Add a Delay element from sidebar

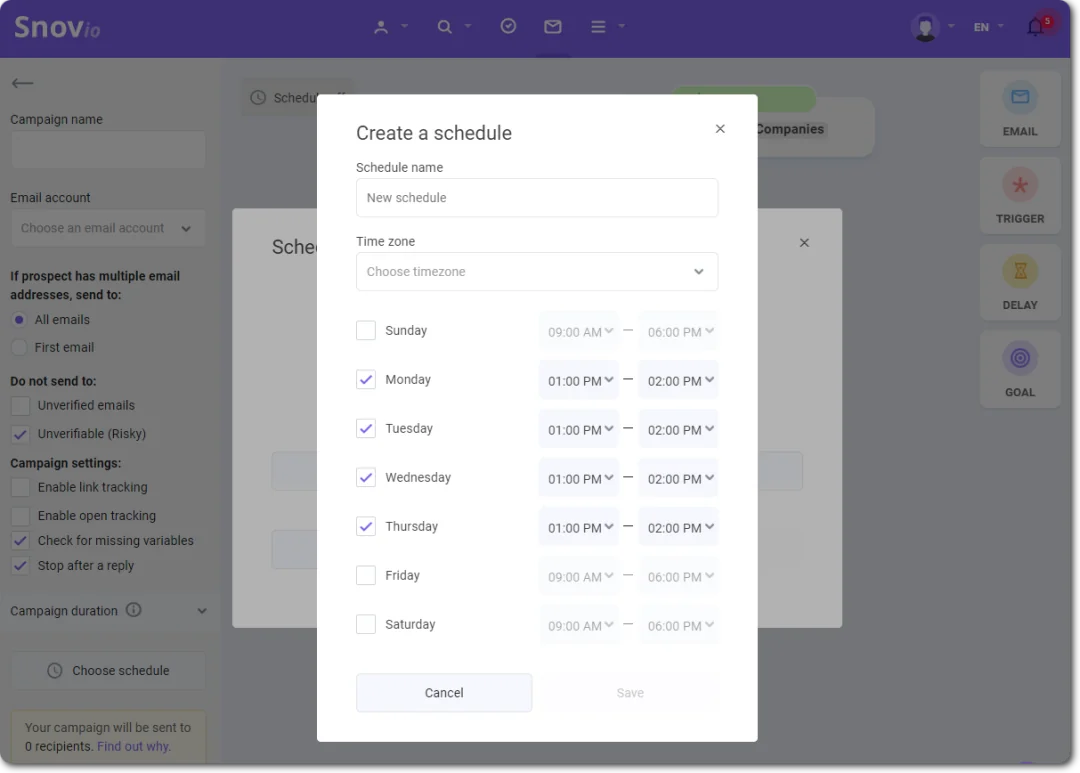click(x=1019, y=282)
